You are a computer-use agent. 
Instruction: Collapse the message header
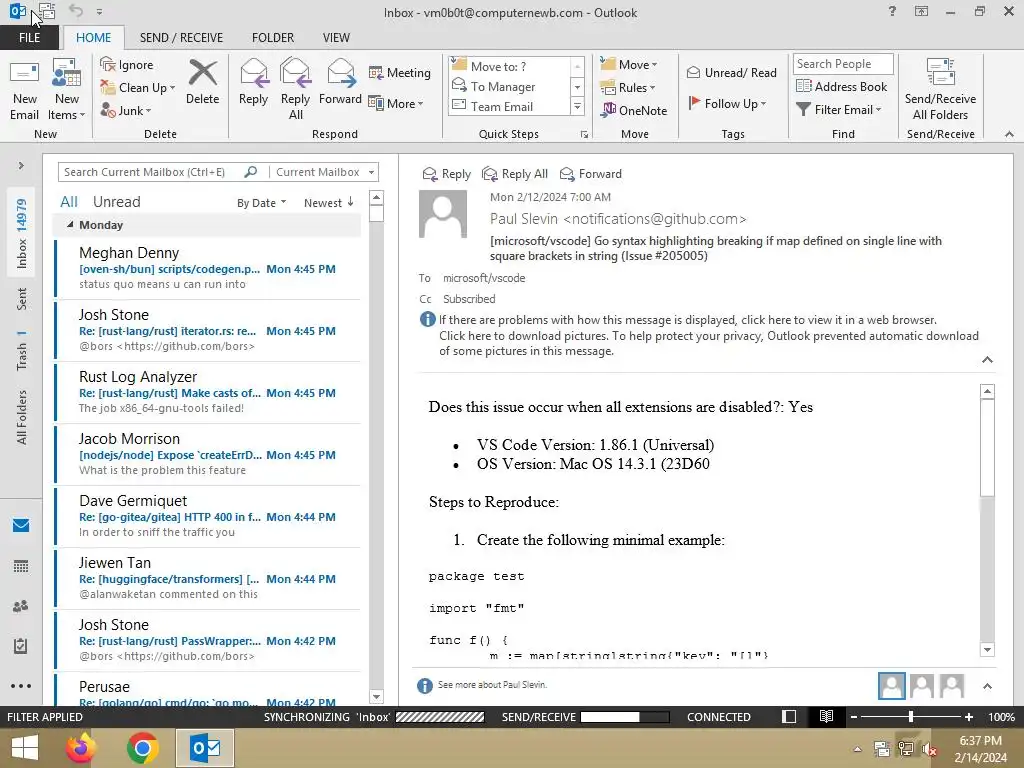pyautogui.click(x=987, y=360)
